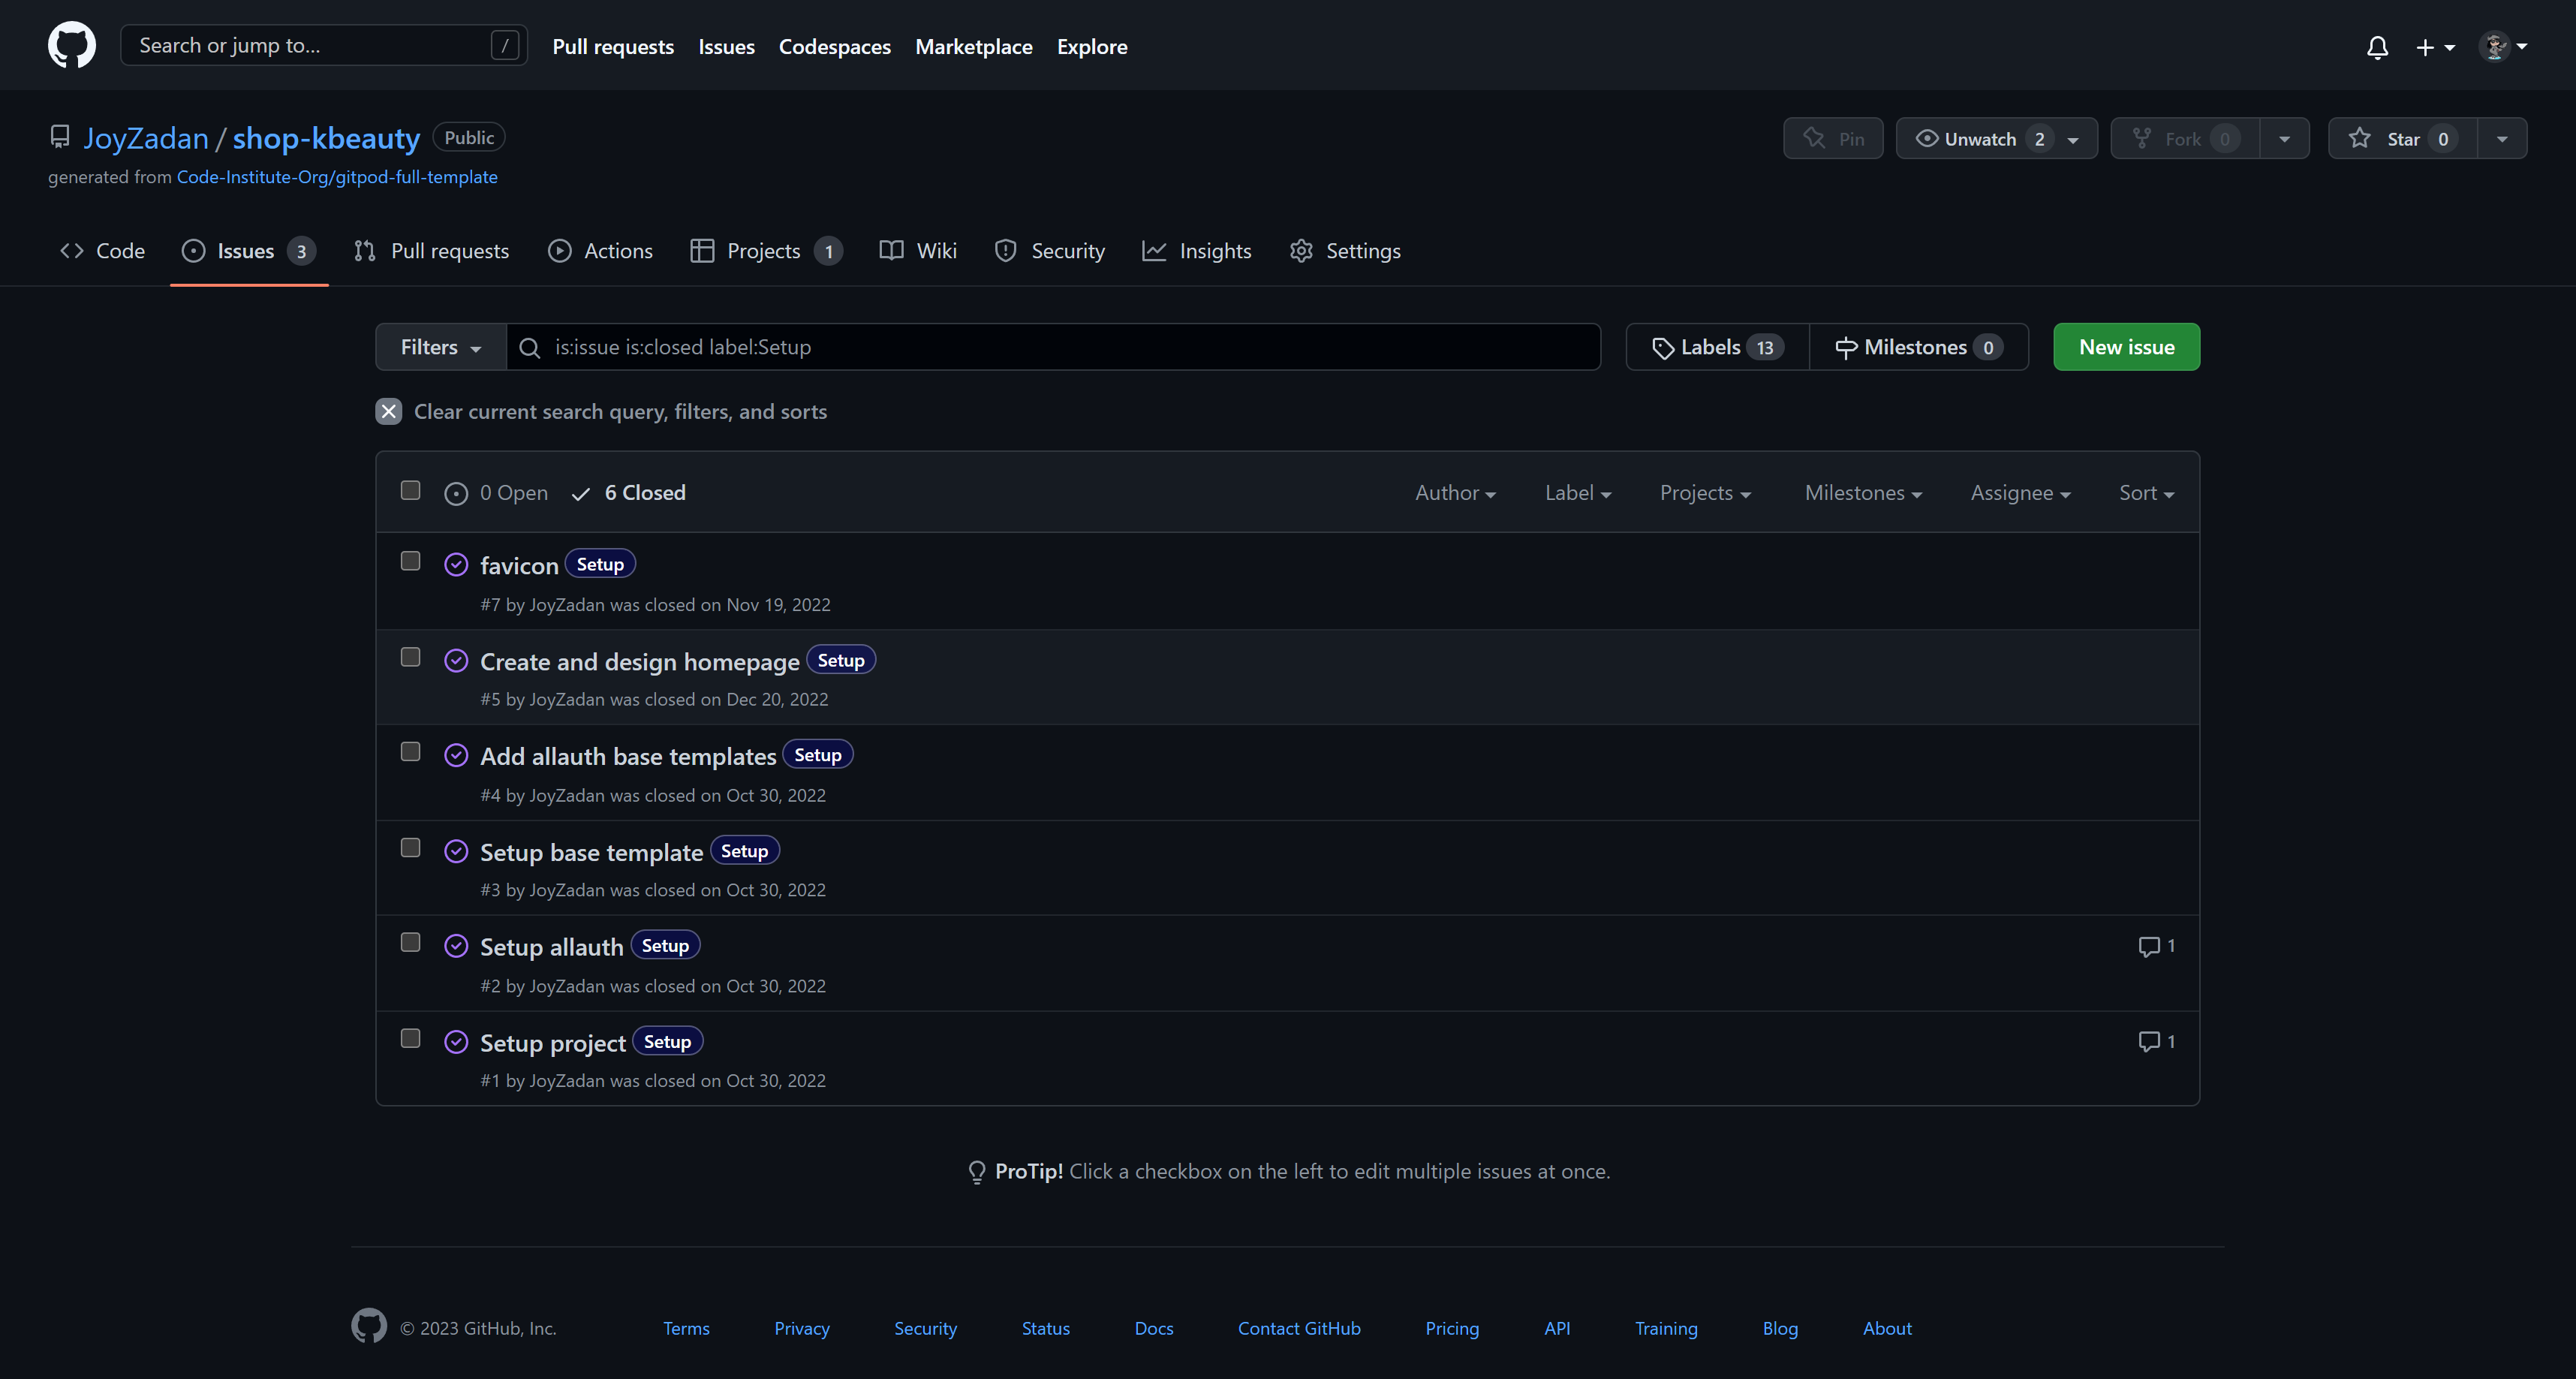The height and width of the screenshot is (1379, 2576).
Task: Switch to the Projects tab
Action: [x=766, y=251]
